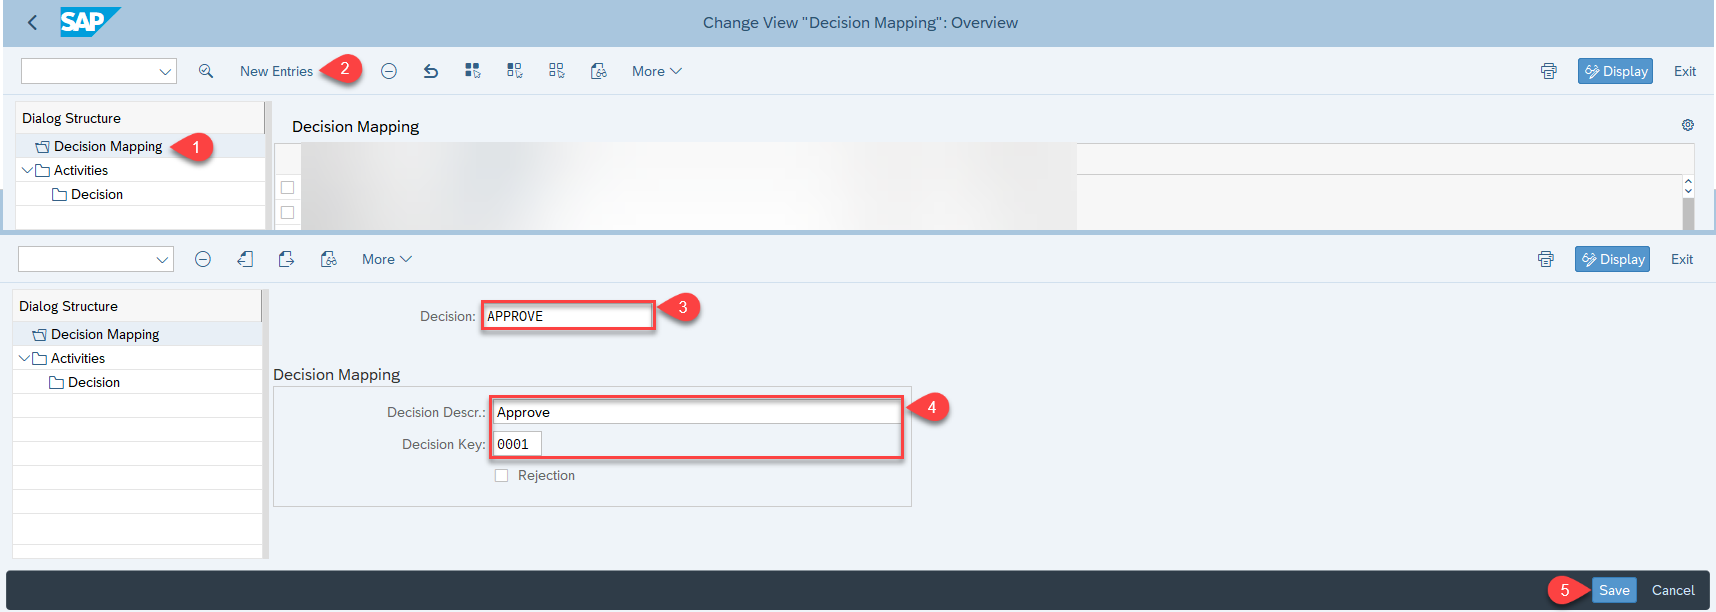Screen dimensions: 1716x612
Task: Open table settings gear in Decision Mapping
Action: [x=1688, y=125]
